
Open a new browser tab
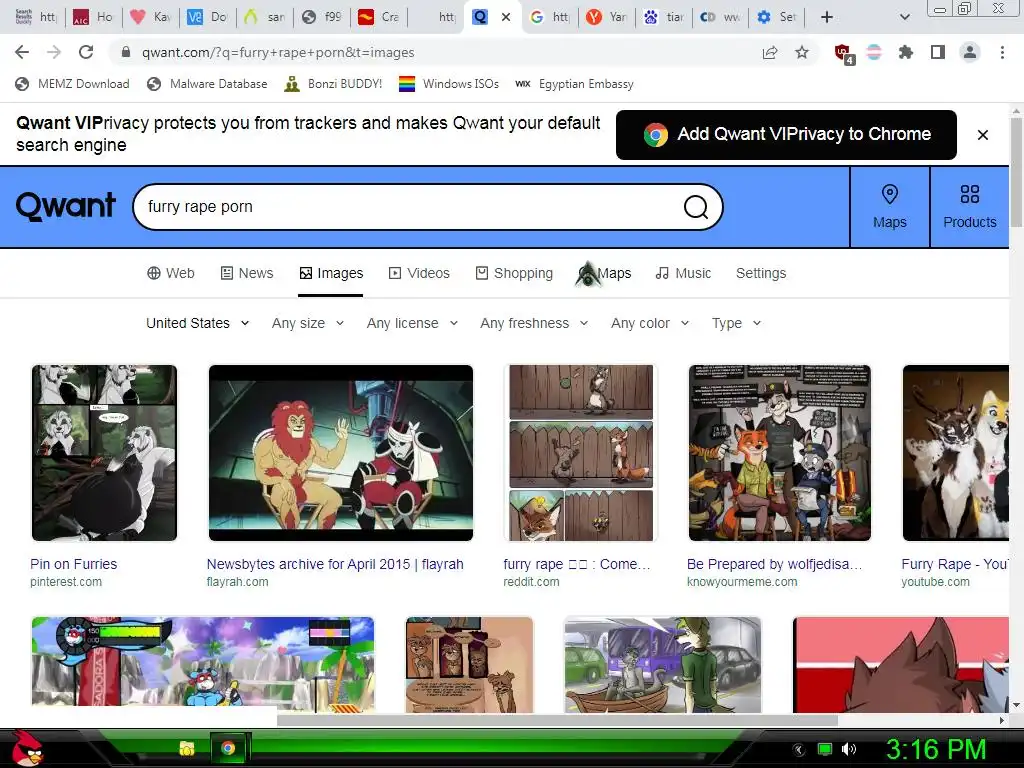[827, 17]
